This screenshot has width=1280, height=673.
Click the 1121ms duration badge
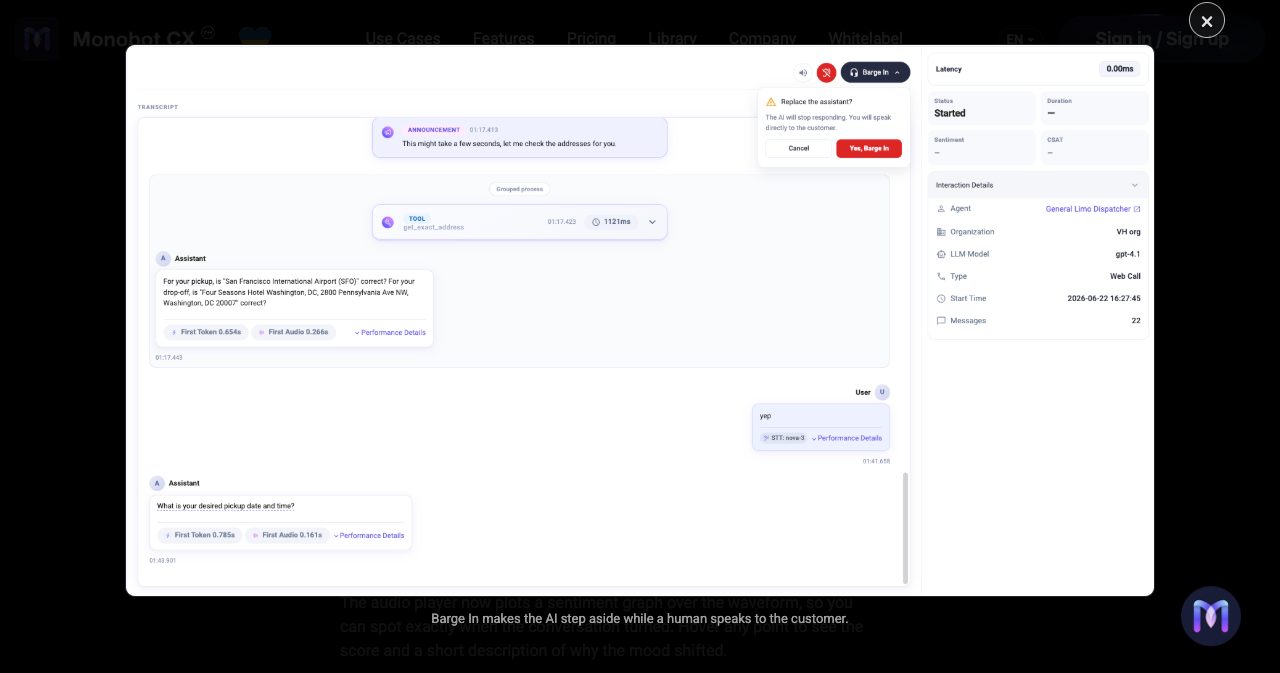click(612, 222)
